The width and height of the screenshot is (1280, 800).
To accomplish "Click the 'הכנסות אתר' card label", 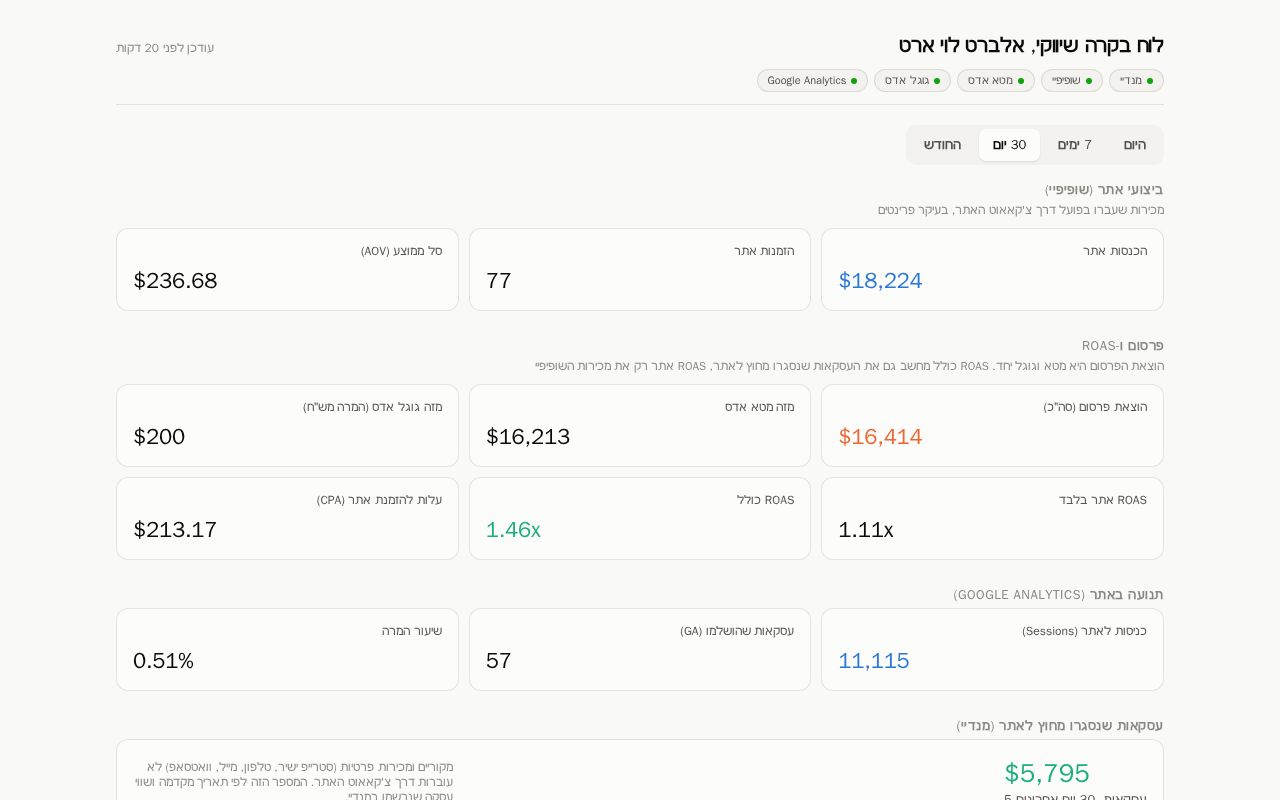I will coord(1115,251).
